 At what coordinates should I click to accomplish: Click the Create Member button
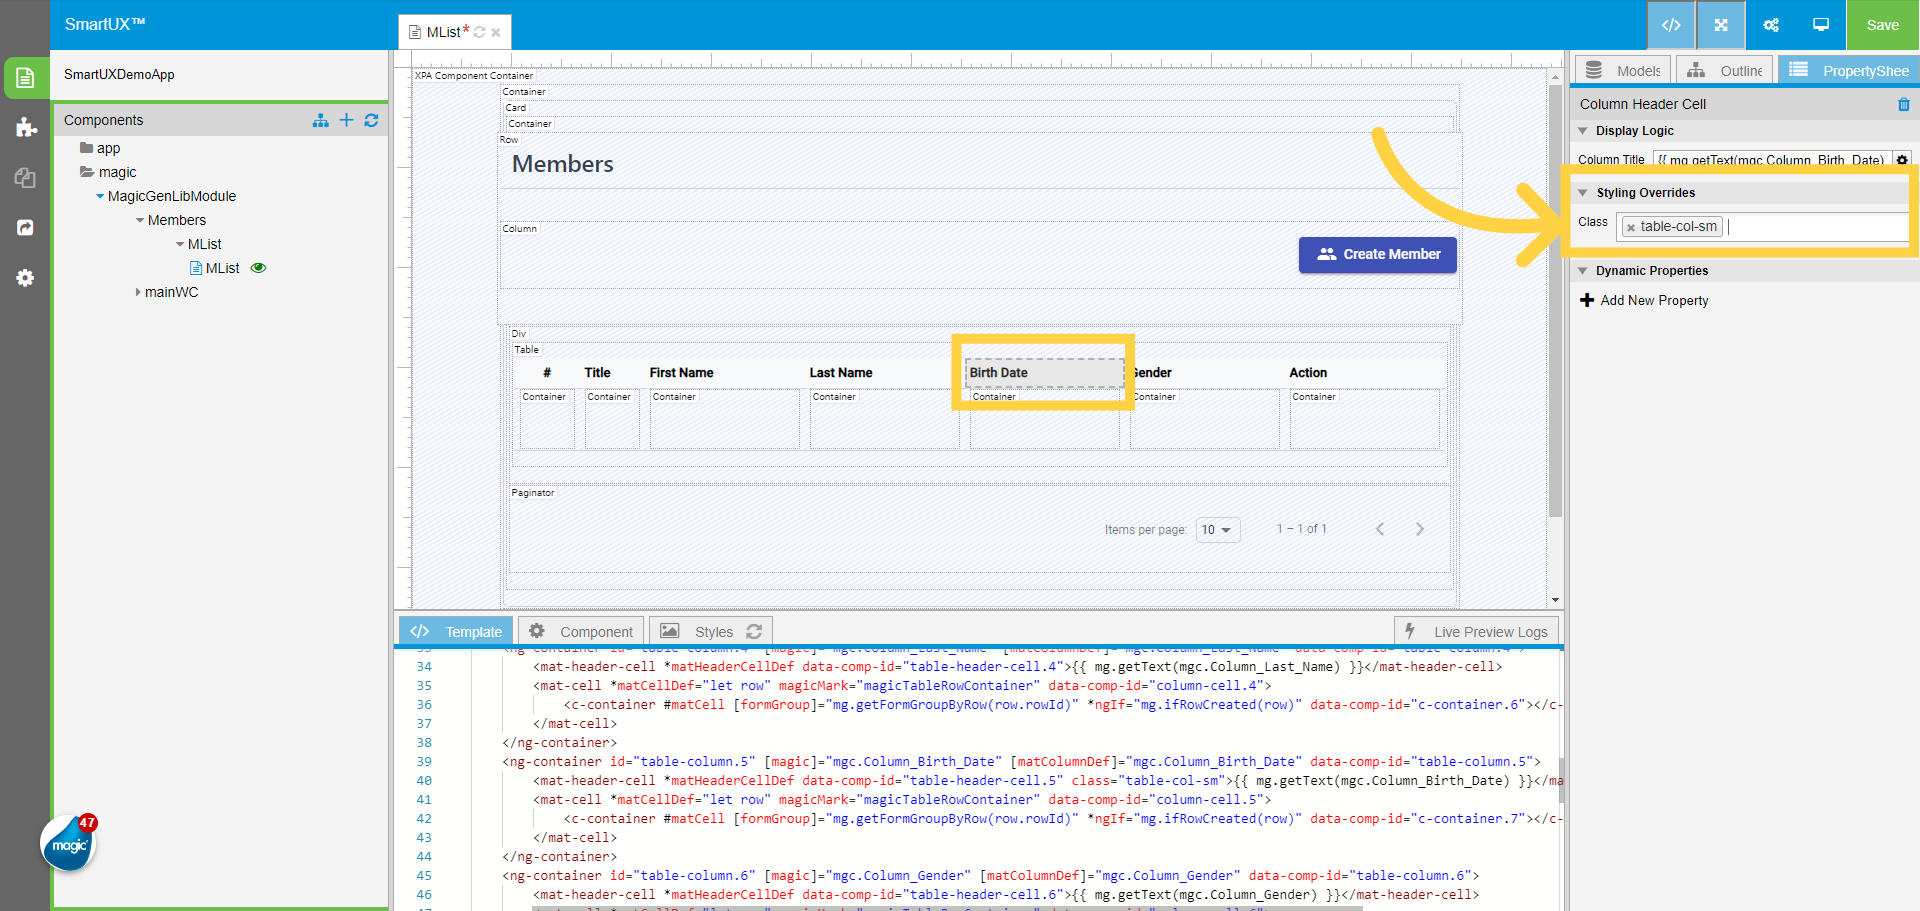(x=1377, y=255)
